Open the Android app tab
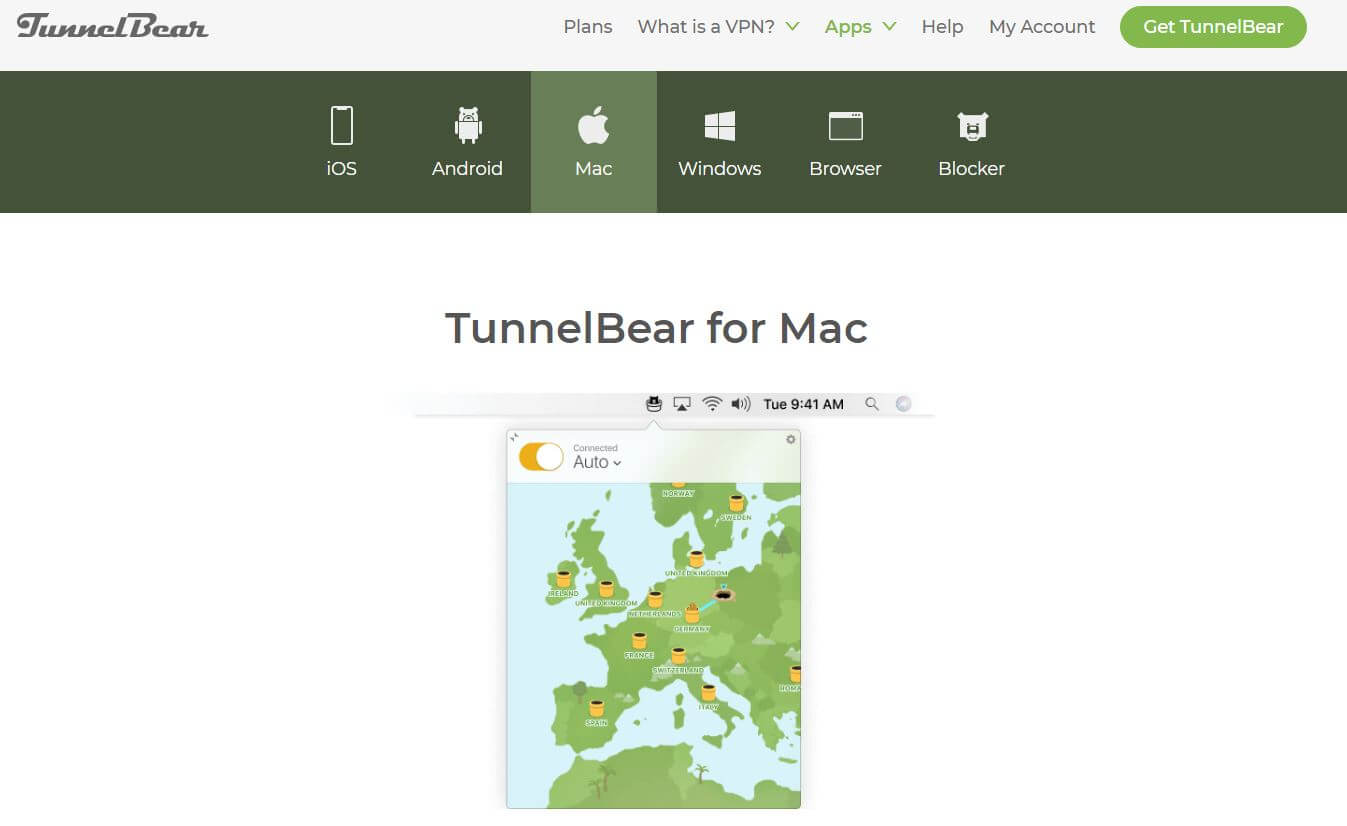The height and width of the screenshot is (826, 1347). click(x=467, y=142)
